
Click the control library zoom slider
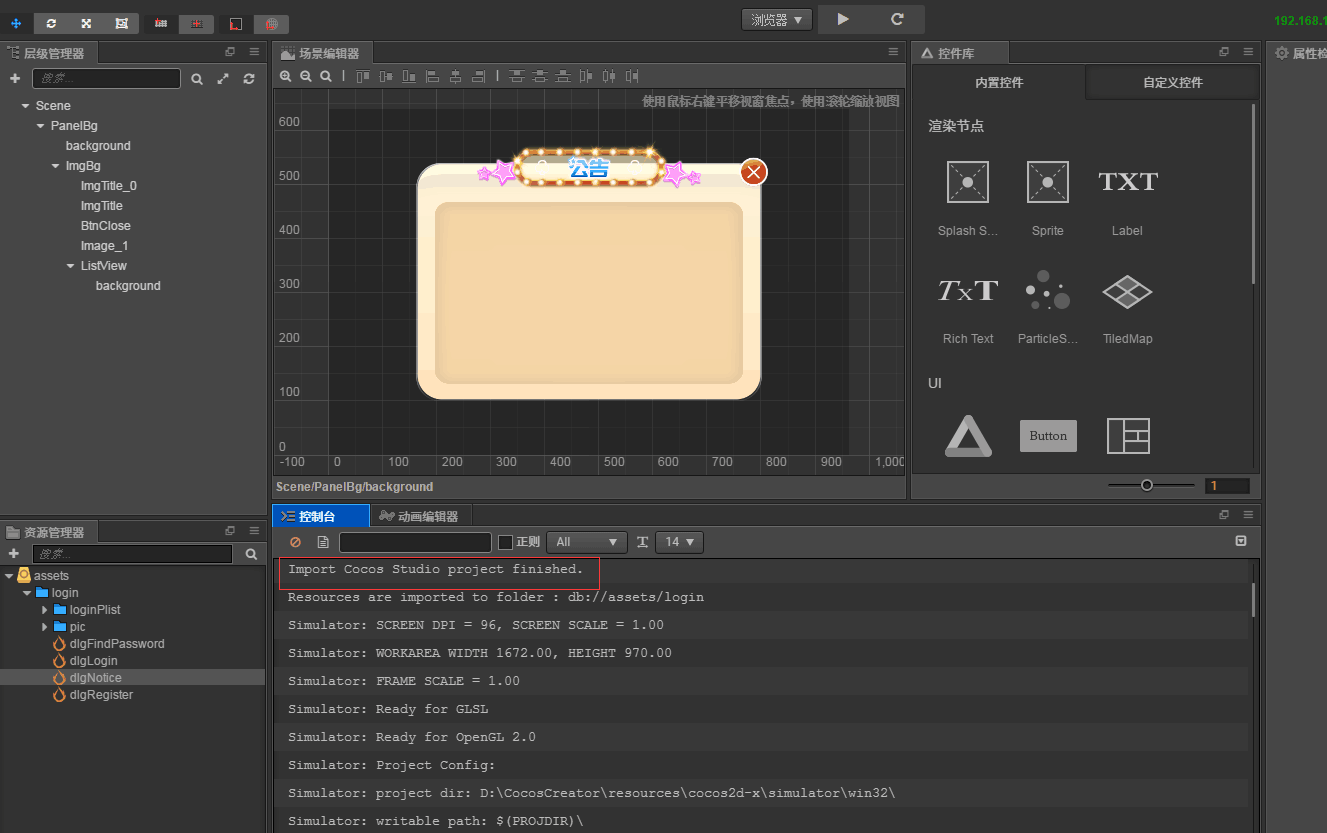point(1147,485)
